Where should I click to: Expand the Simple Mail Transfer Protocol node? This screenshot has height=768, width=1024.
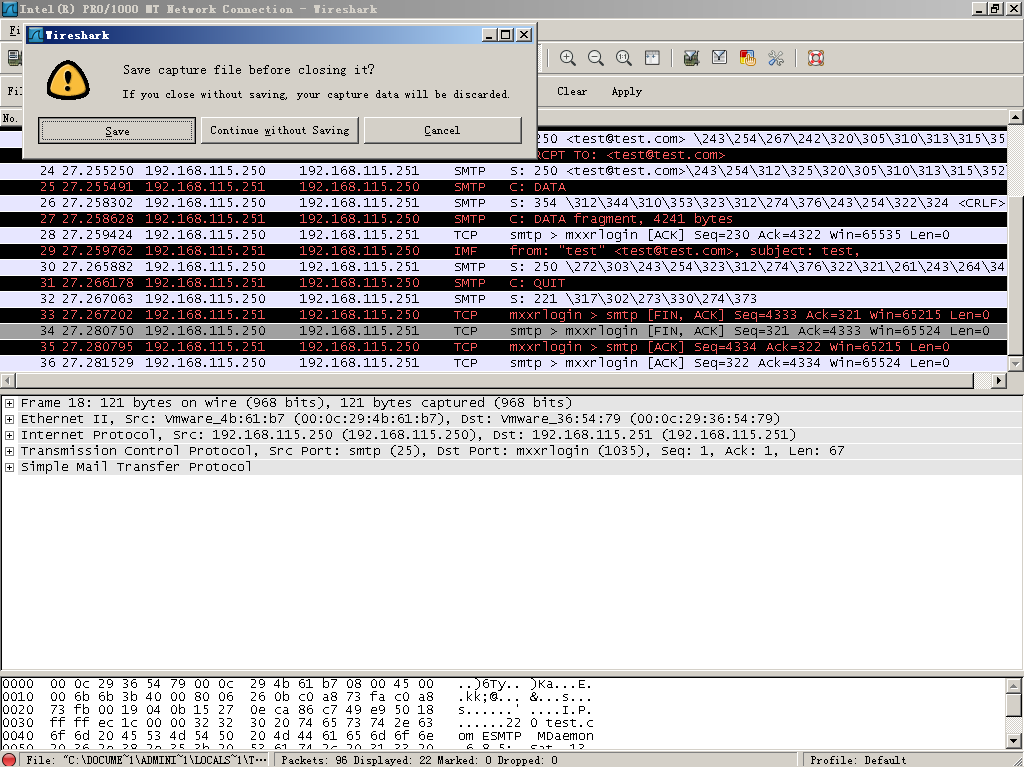pos(10,467)
